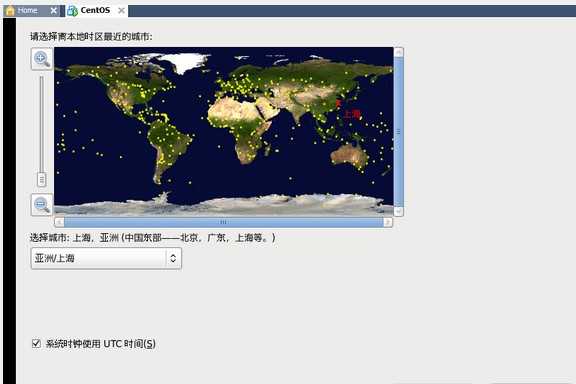Click the Home tab house icon
The height and width of the screenshot is (384, 576).
pos(10,11)
